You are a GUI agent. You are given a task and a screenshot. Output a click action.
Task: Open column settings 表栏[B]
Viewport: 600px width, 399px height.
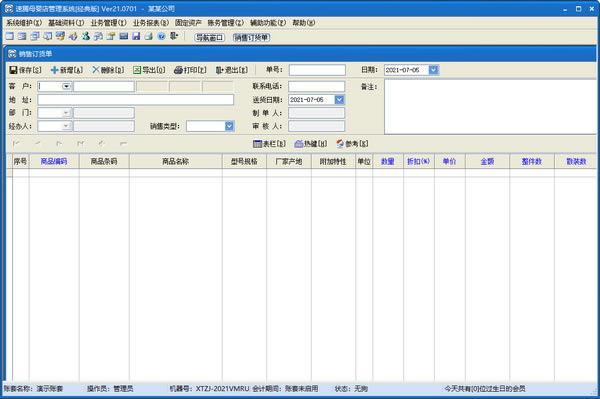(x=269, y=144)
